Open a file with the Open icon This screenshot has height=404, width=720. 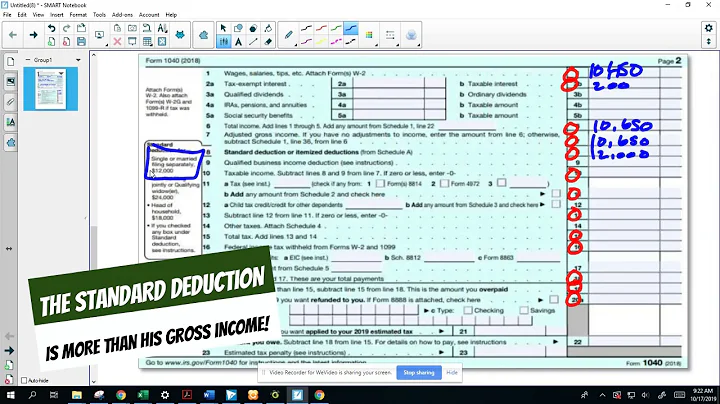tap(81, 28)
